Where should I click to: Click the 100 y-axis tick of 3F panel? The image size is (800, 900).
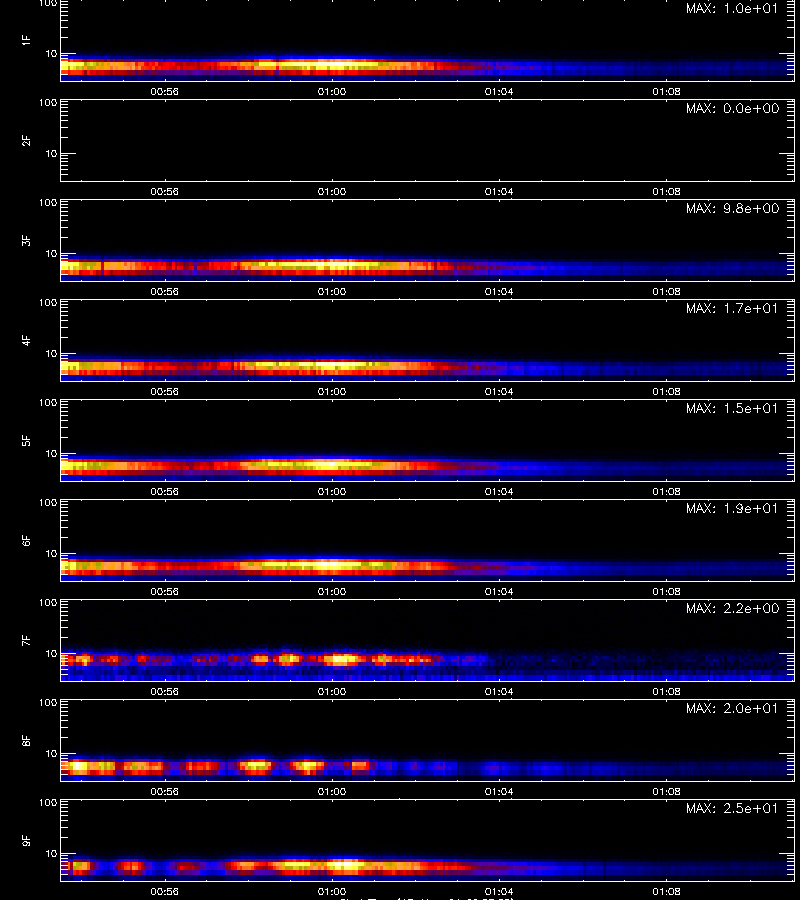(x=48, y=203)
